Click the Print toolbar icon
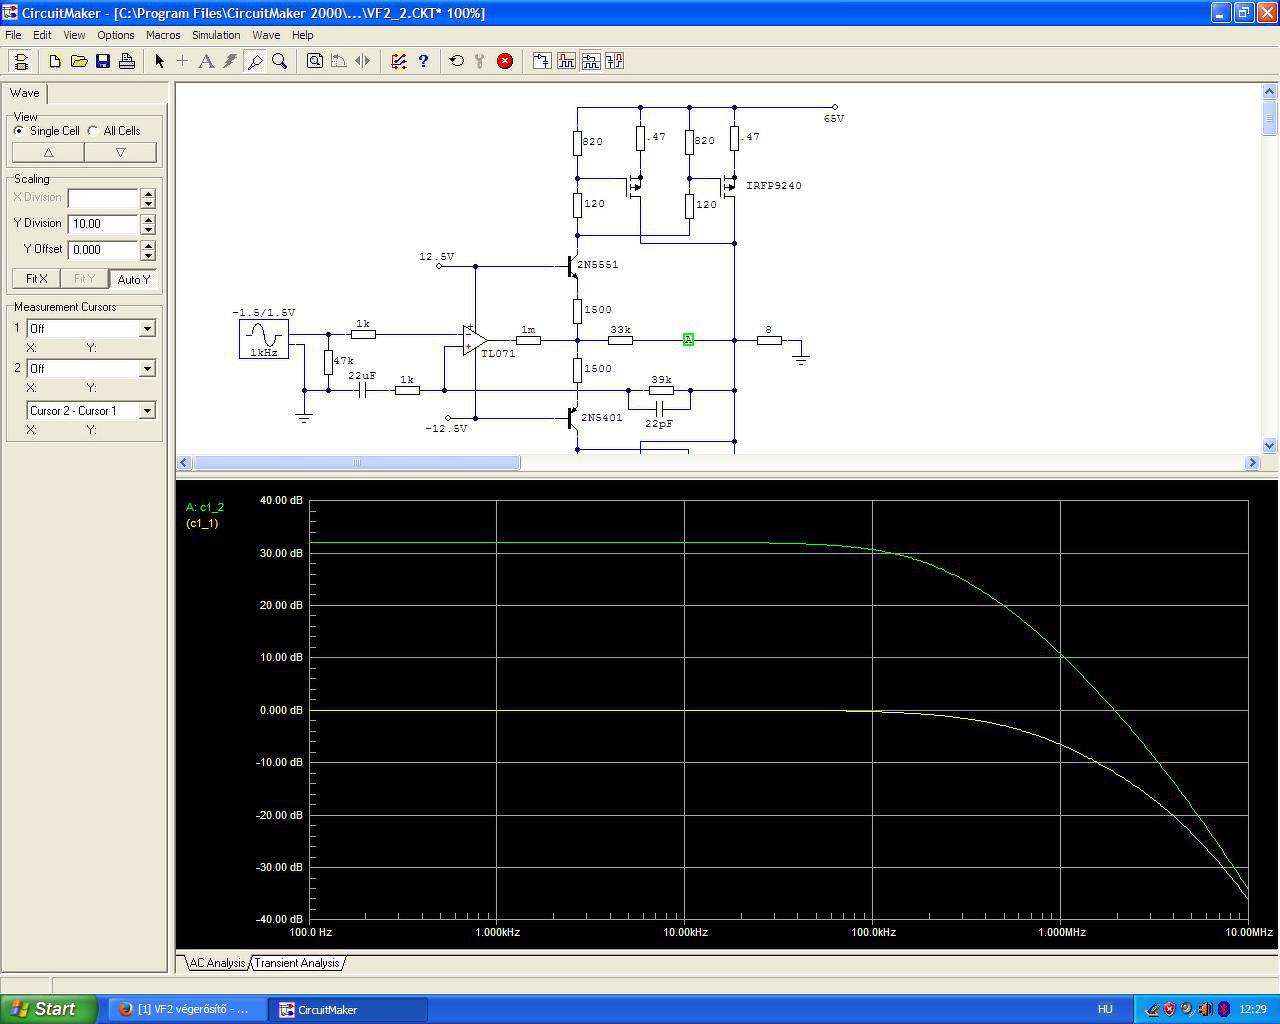This screenshot has height=1024, width=1280. click(x=127, y=61)
